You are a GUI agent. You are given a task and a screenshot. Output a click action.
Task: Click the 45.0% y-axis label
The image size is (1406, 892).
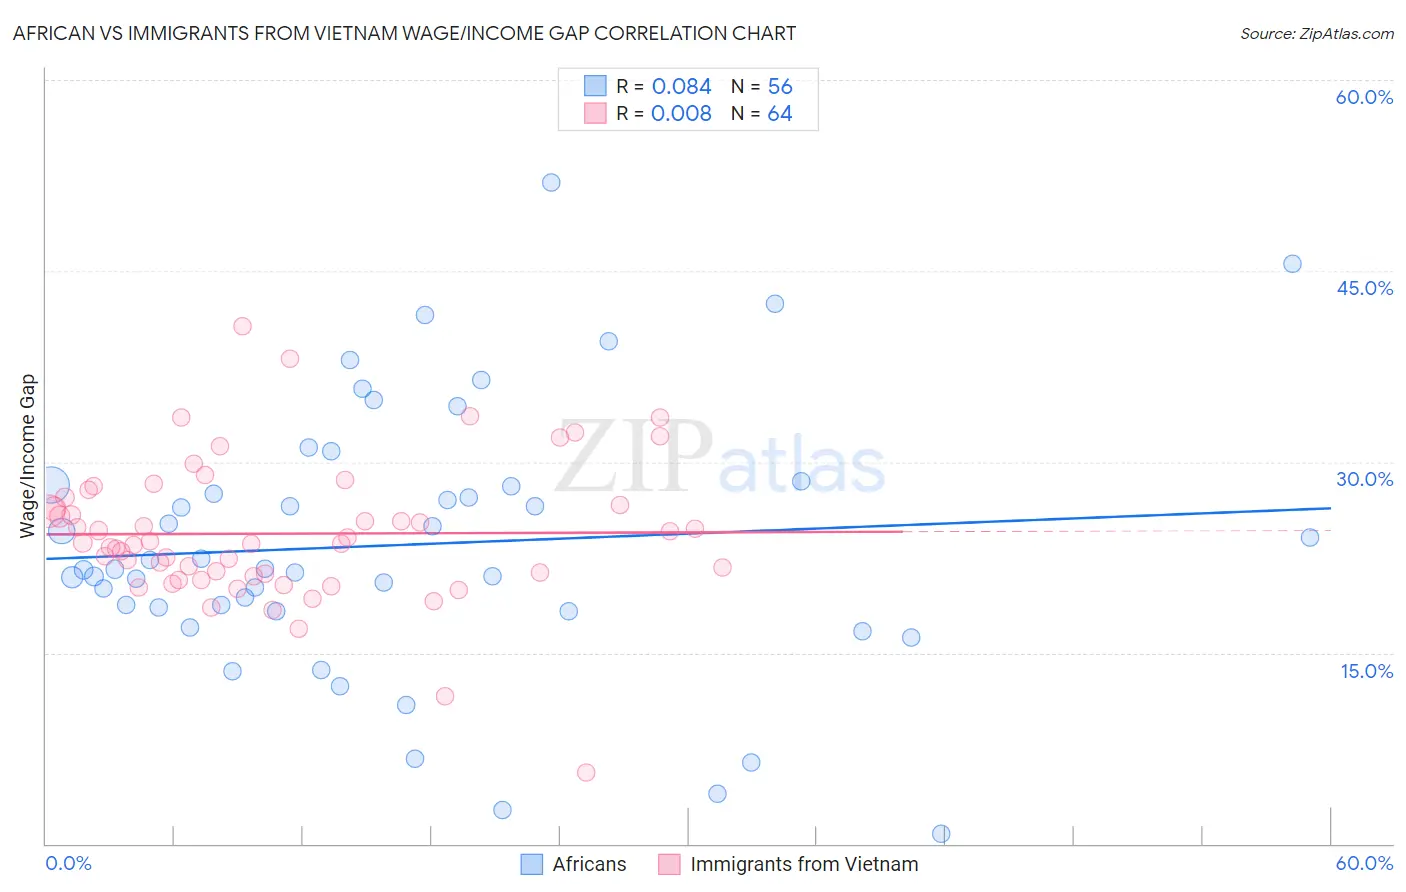pos(1365,288)
